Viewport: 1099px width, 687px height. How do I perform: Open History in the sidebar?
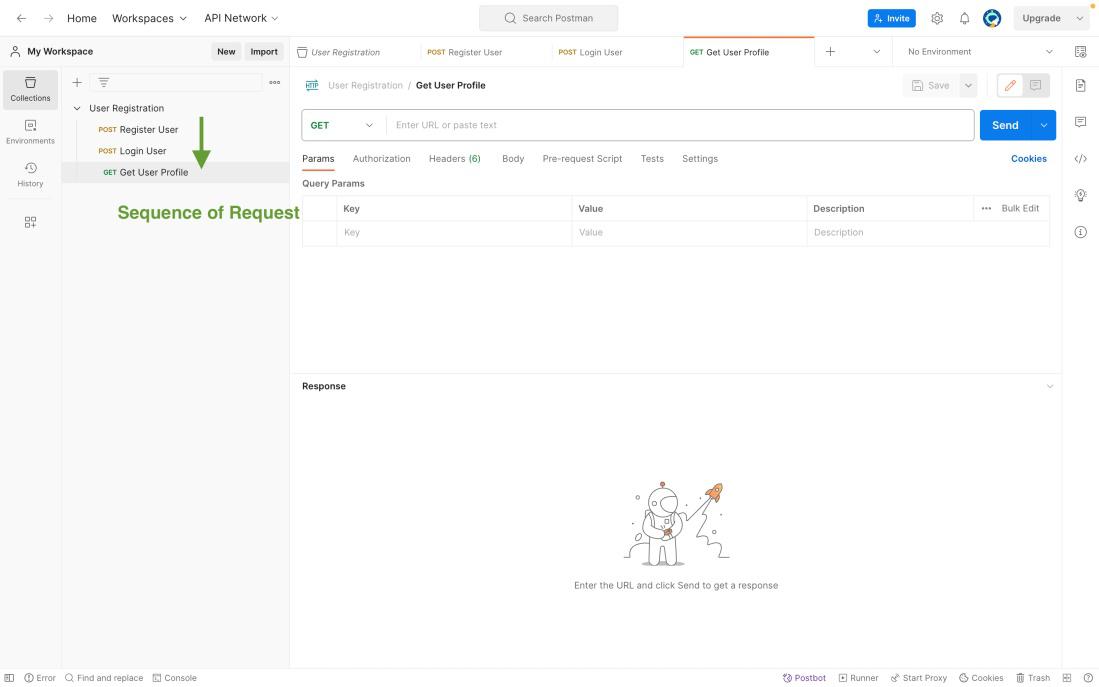pyautogui.click(x=30, y=175)
